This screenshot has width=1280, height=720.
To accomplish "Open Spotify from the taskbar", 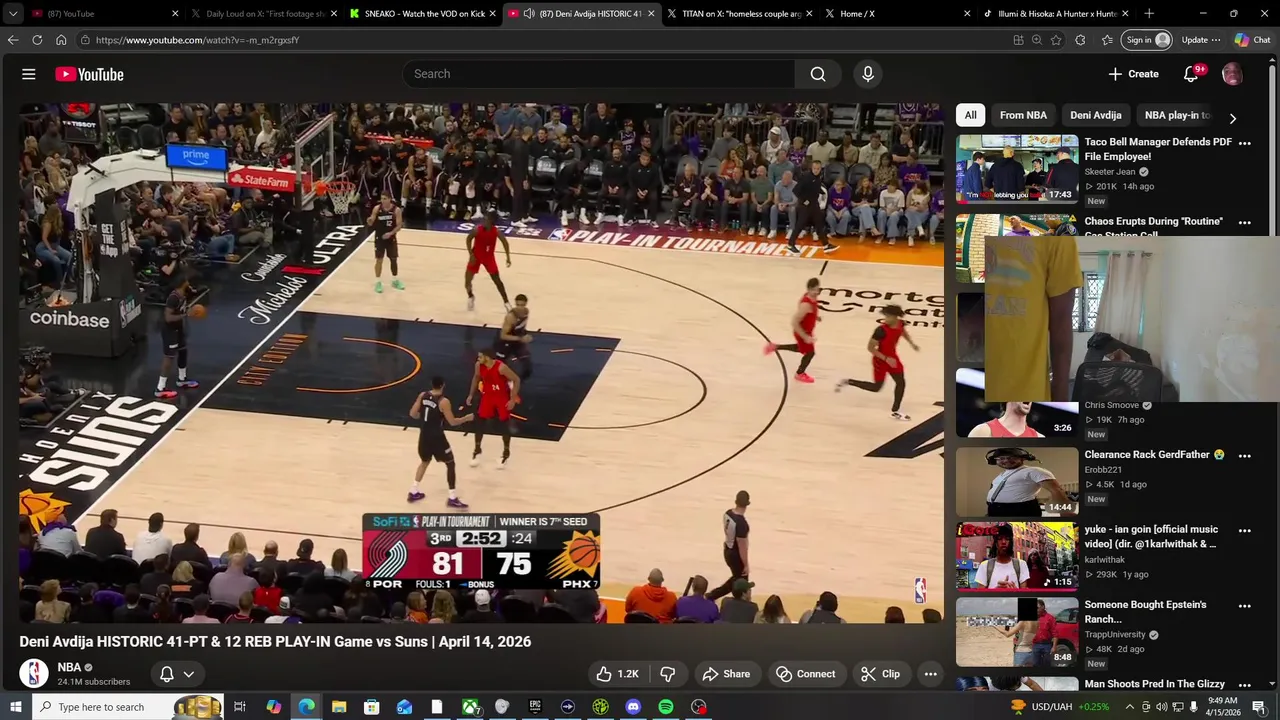I will point(666,707).
